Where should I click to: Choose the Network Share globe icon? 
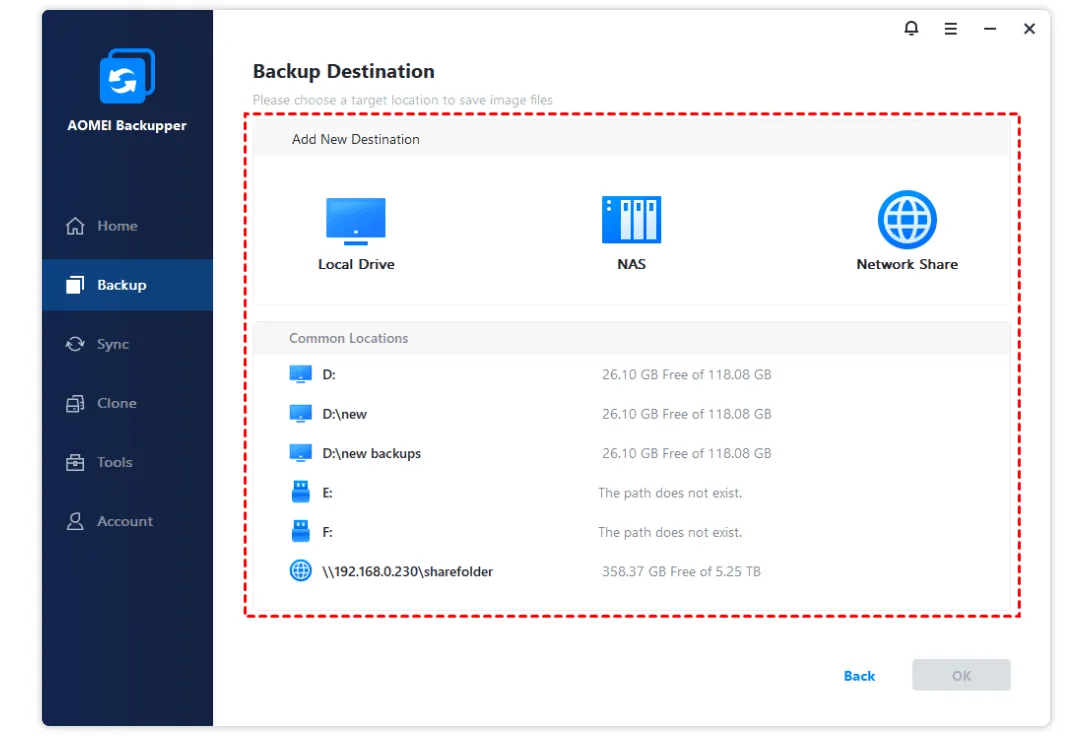point(906,220)
